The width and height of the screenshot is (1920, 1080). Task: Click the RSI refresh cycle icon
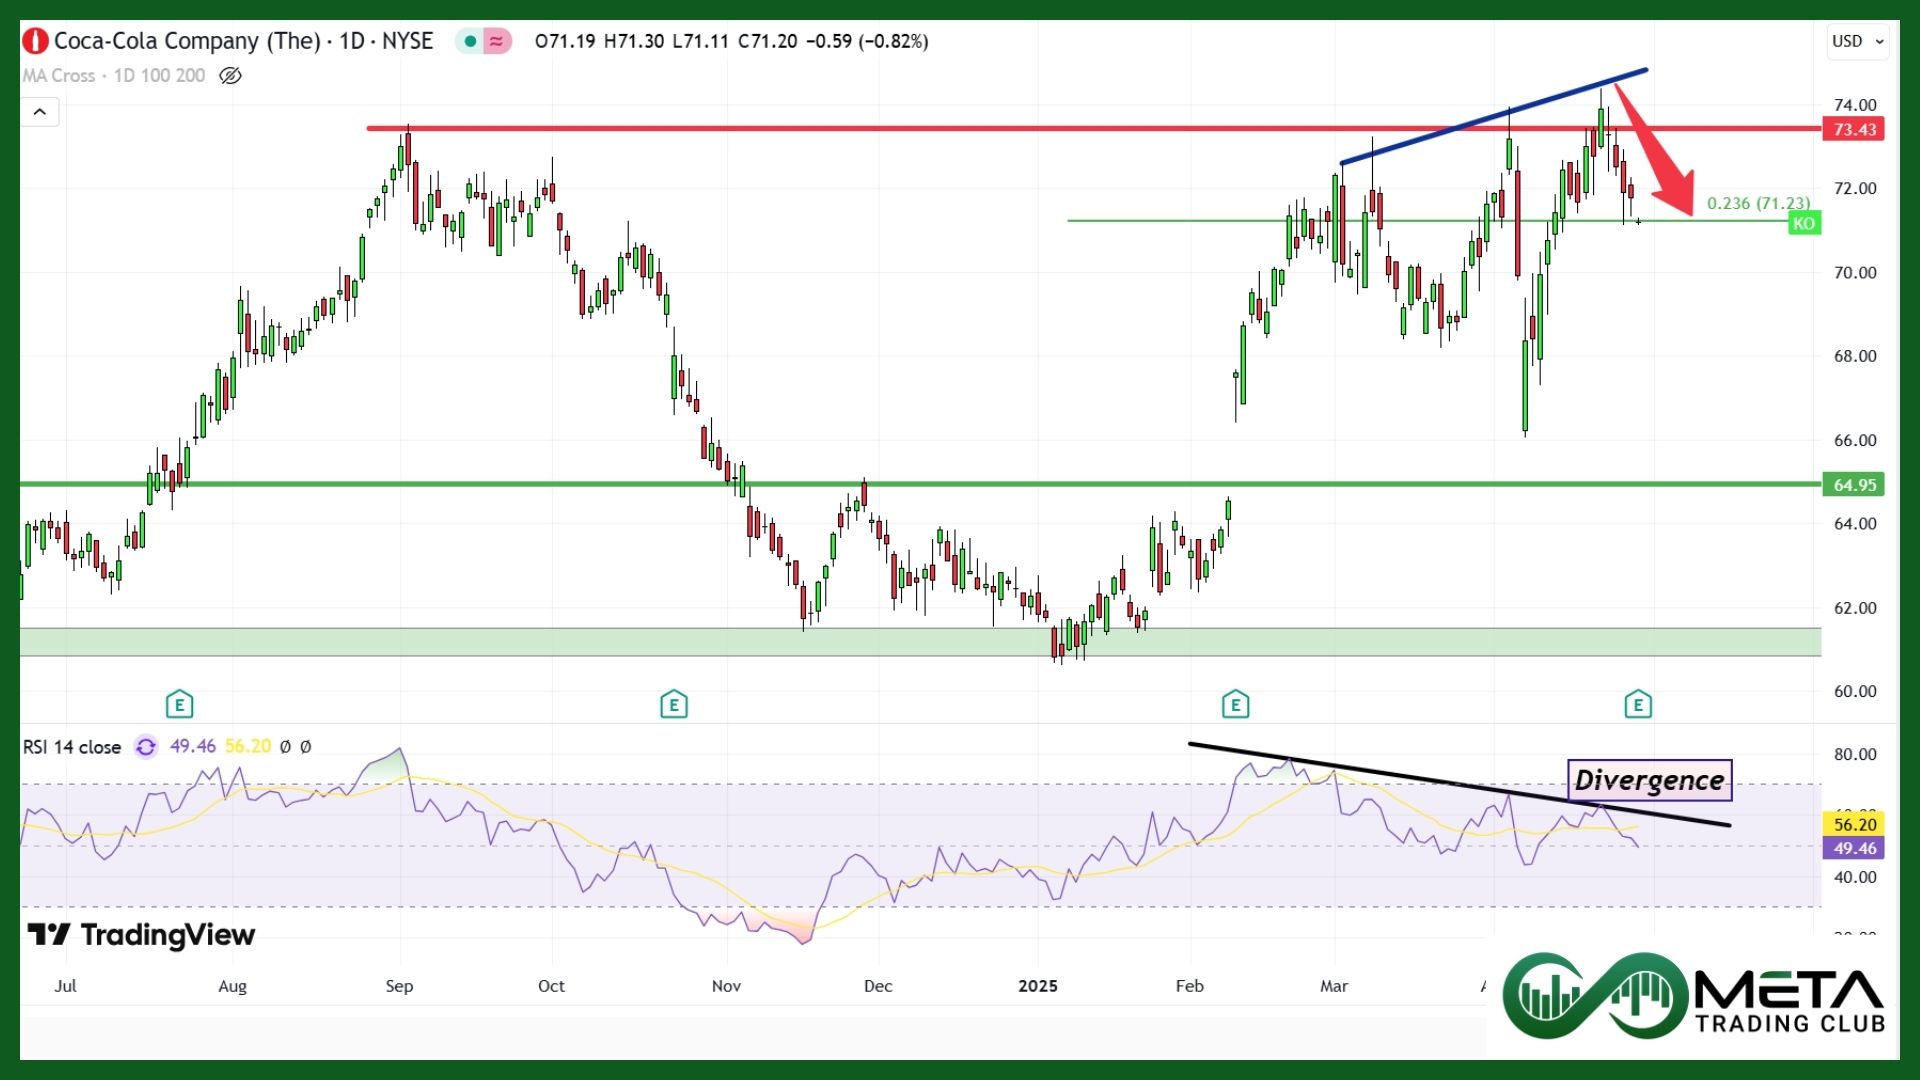146,747
